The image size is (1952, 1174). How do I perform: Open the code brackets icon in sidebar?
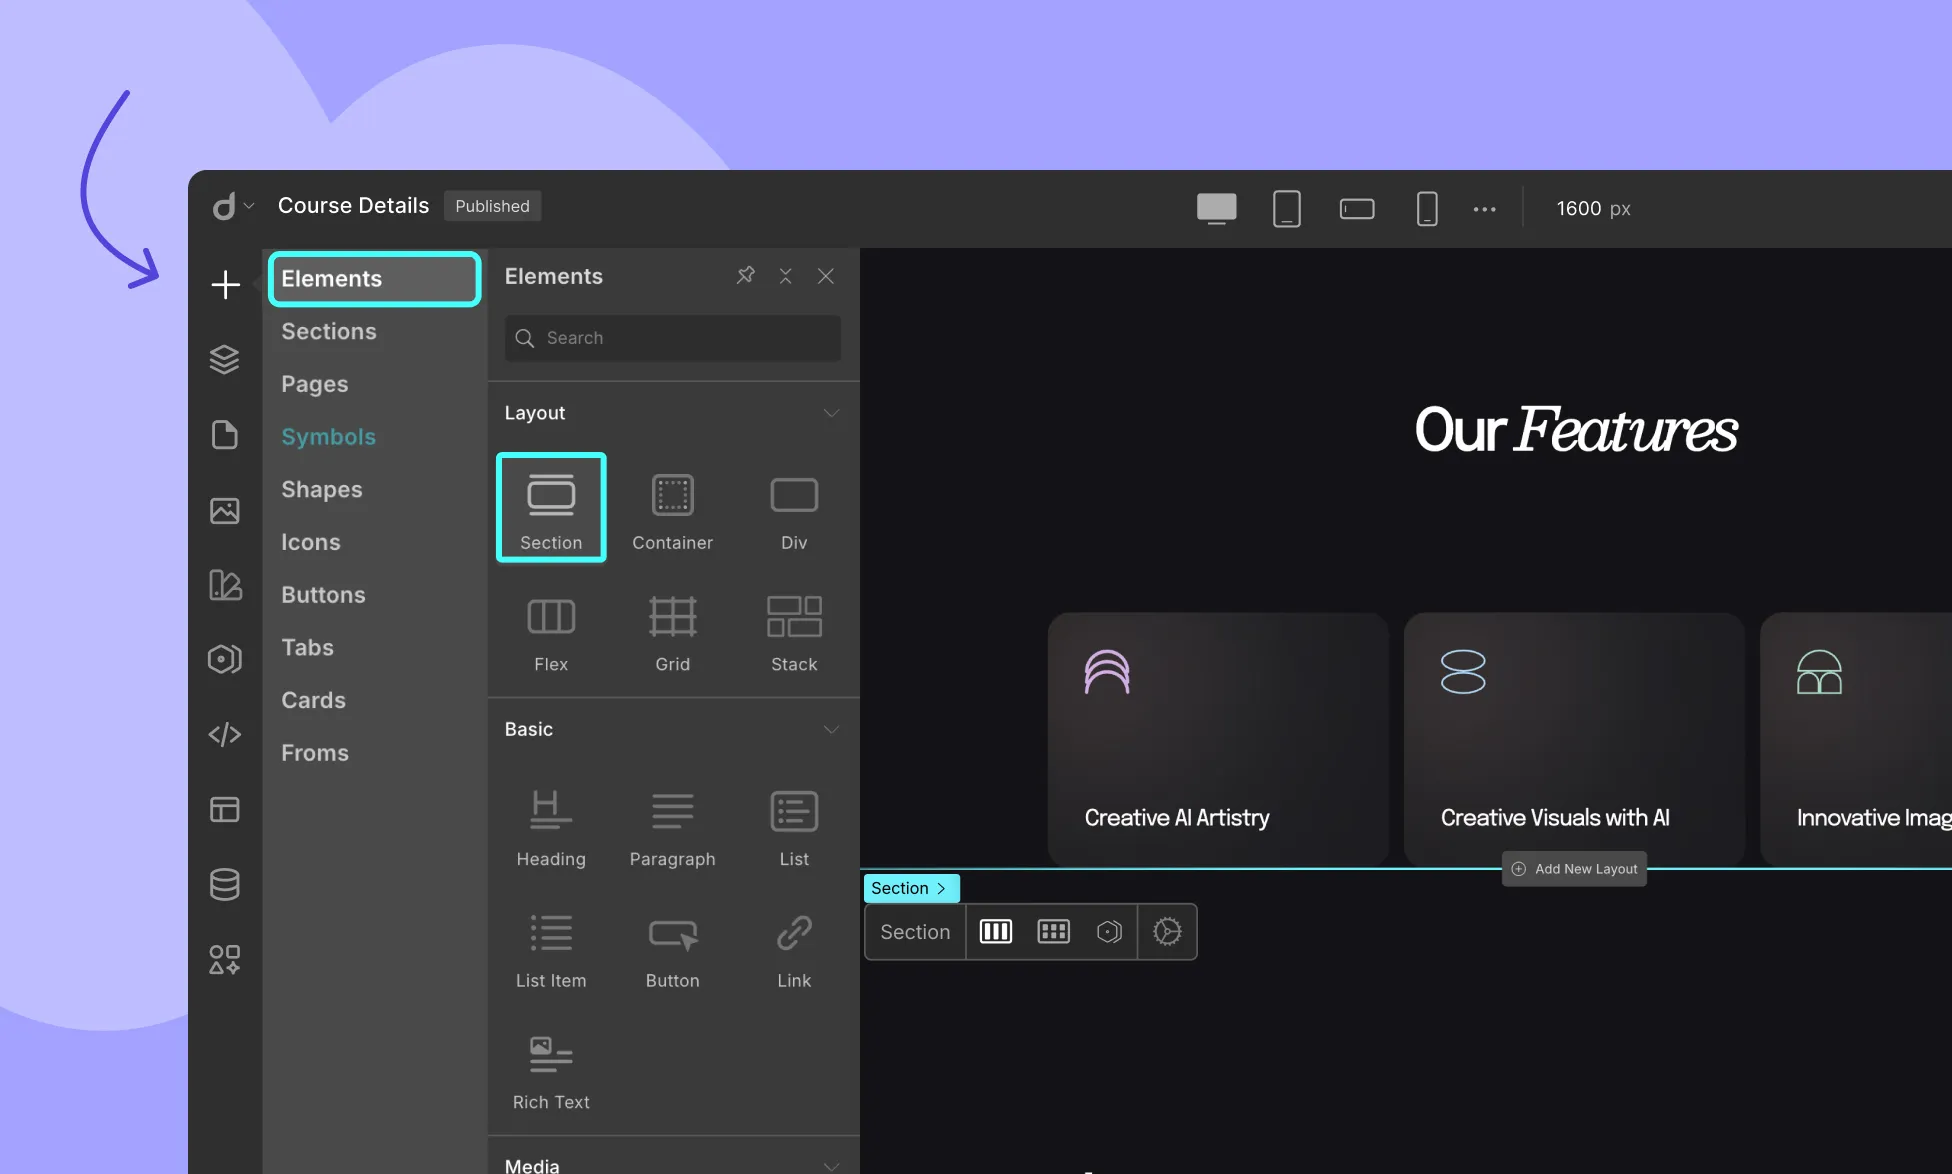point(225,735)
